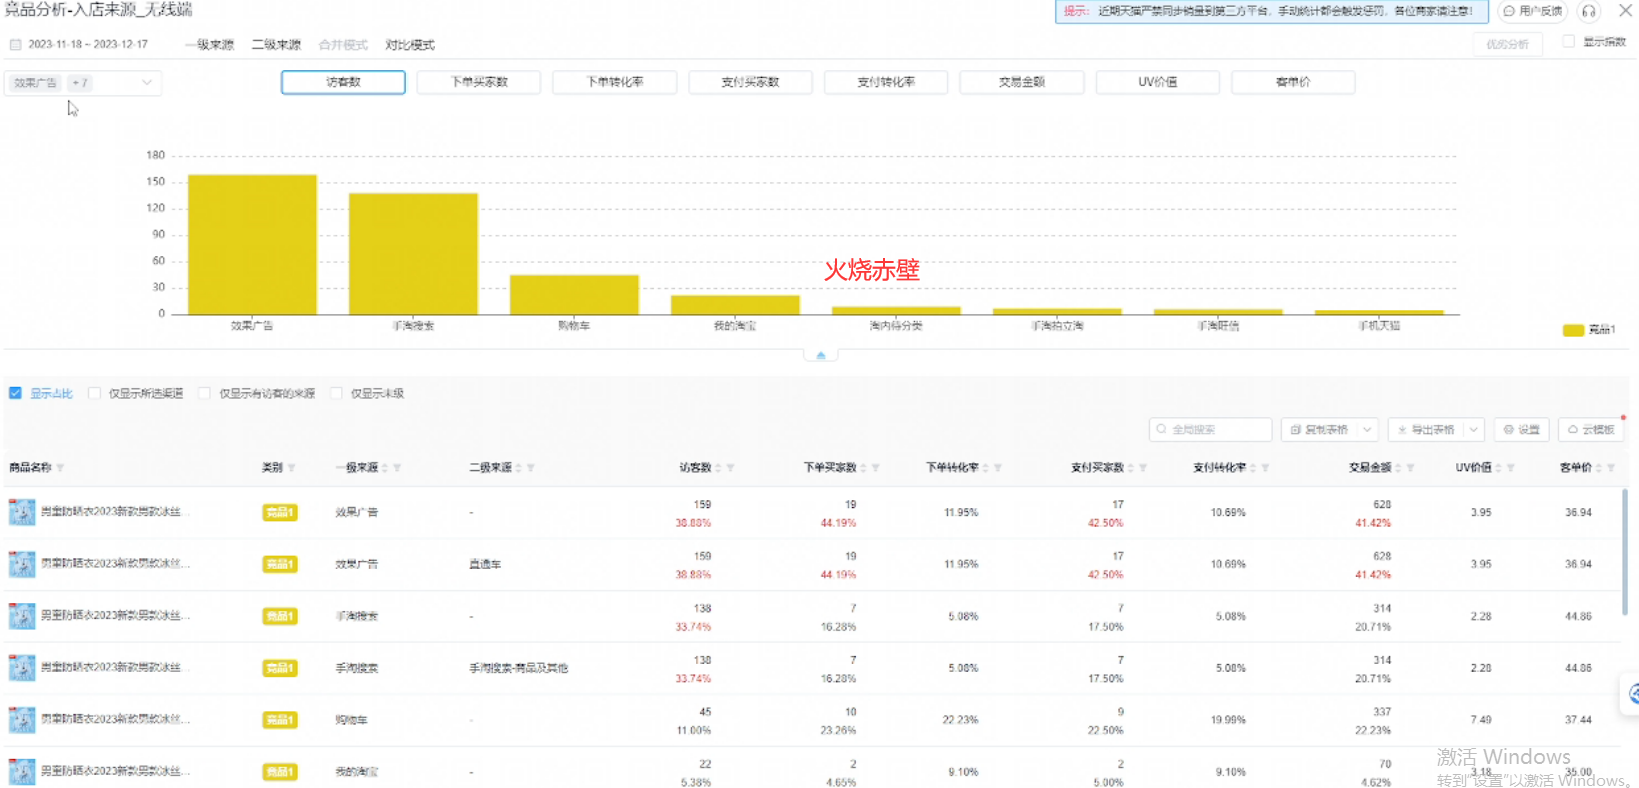Click sort arrows on 交易金额 column
1639x788 pixels.
click(x=1398, y=468)
